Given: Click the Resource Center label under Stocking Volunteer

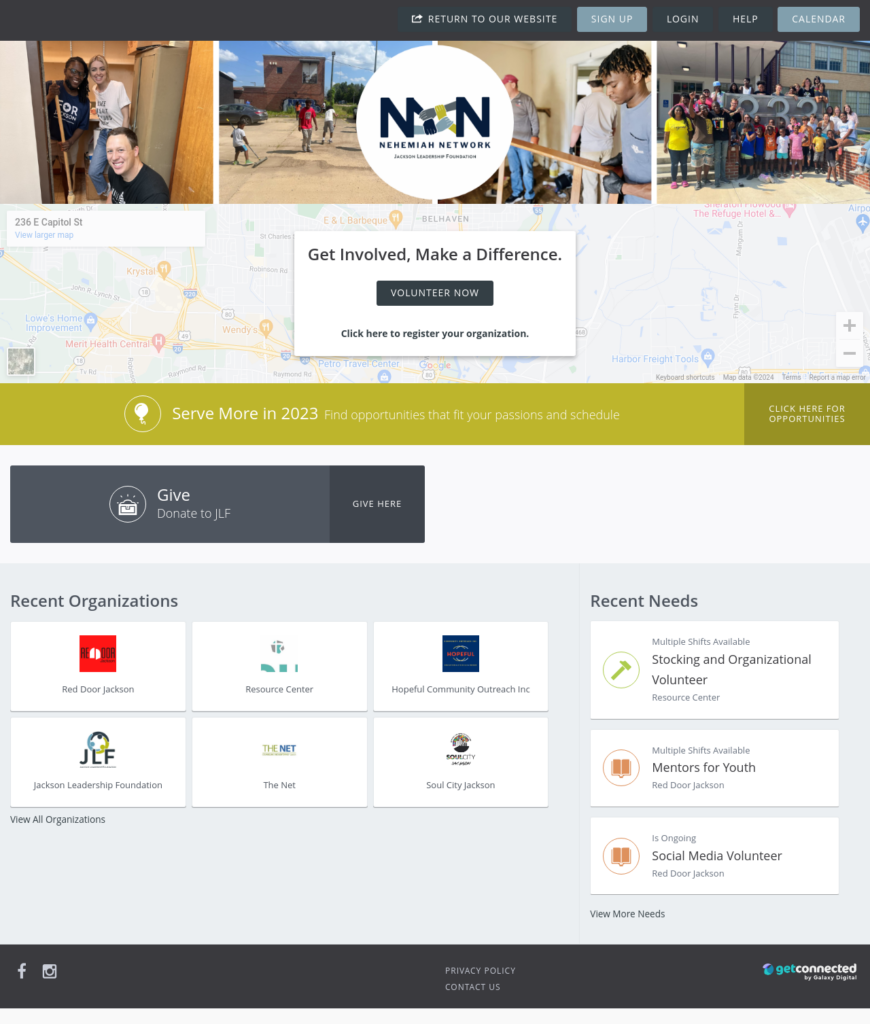Looking at the screenshot, I should point(686,697).
